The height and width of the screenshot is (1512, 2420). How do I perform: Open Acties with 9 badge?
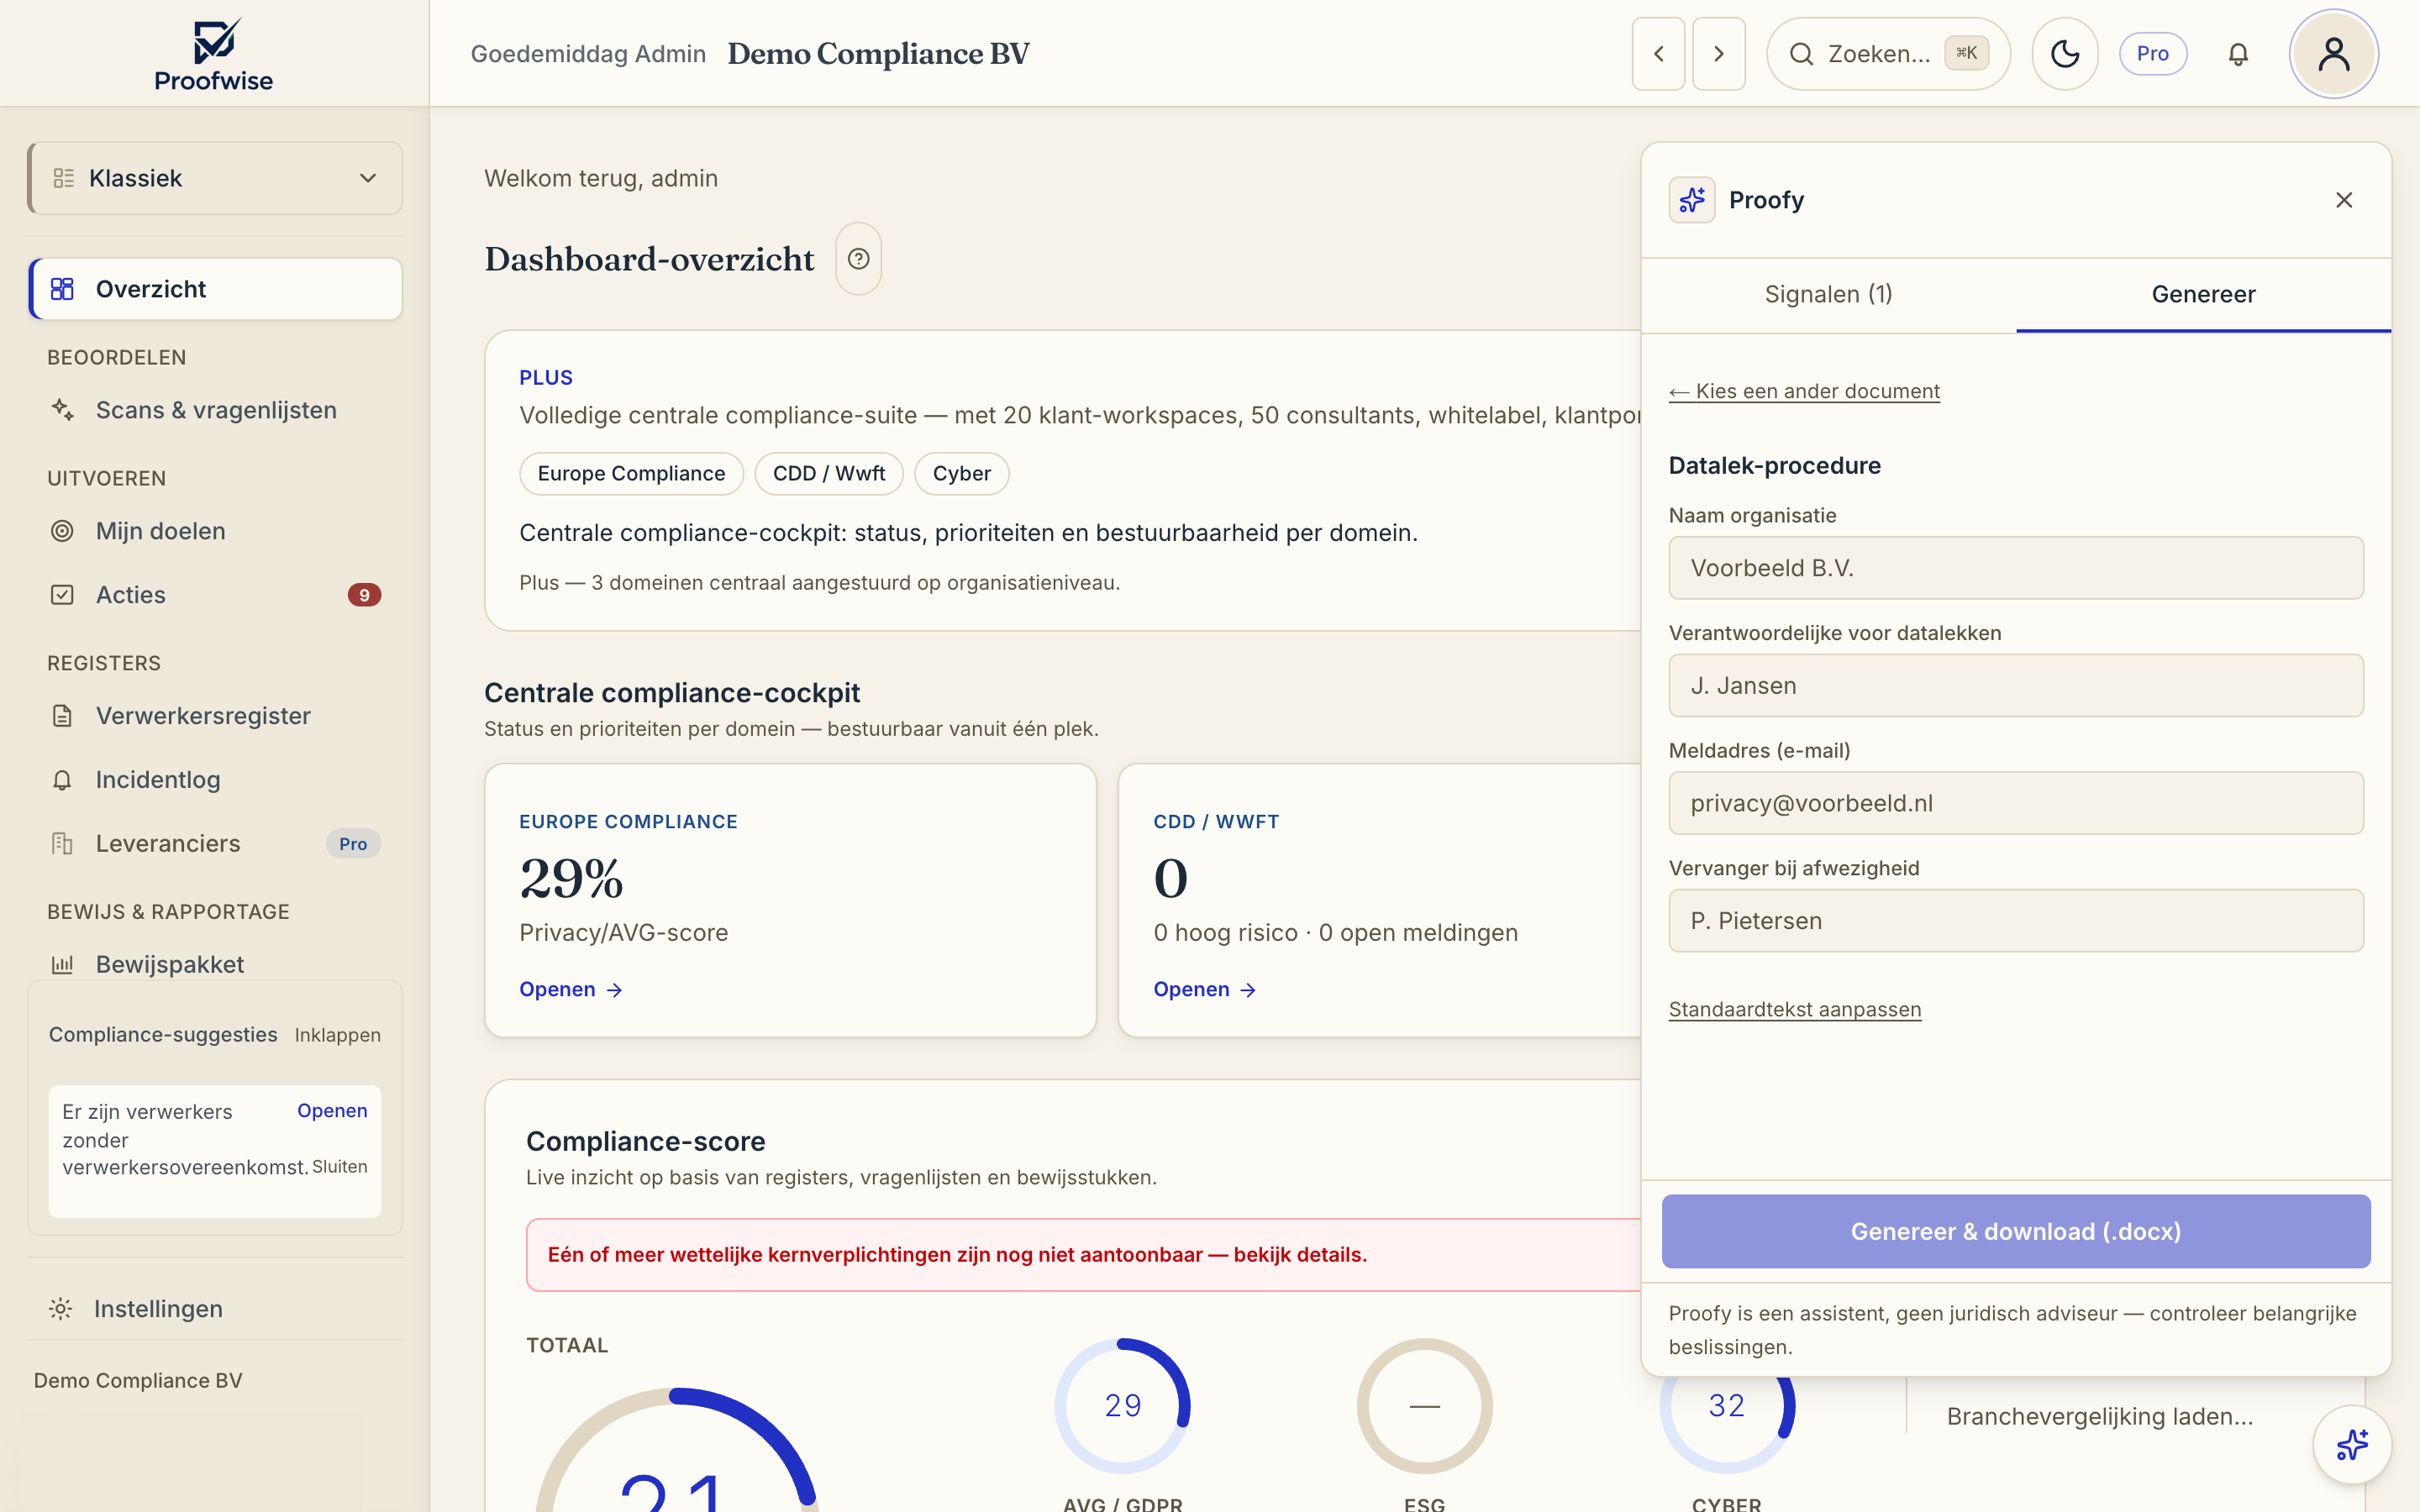tap(215, 595)
